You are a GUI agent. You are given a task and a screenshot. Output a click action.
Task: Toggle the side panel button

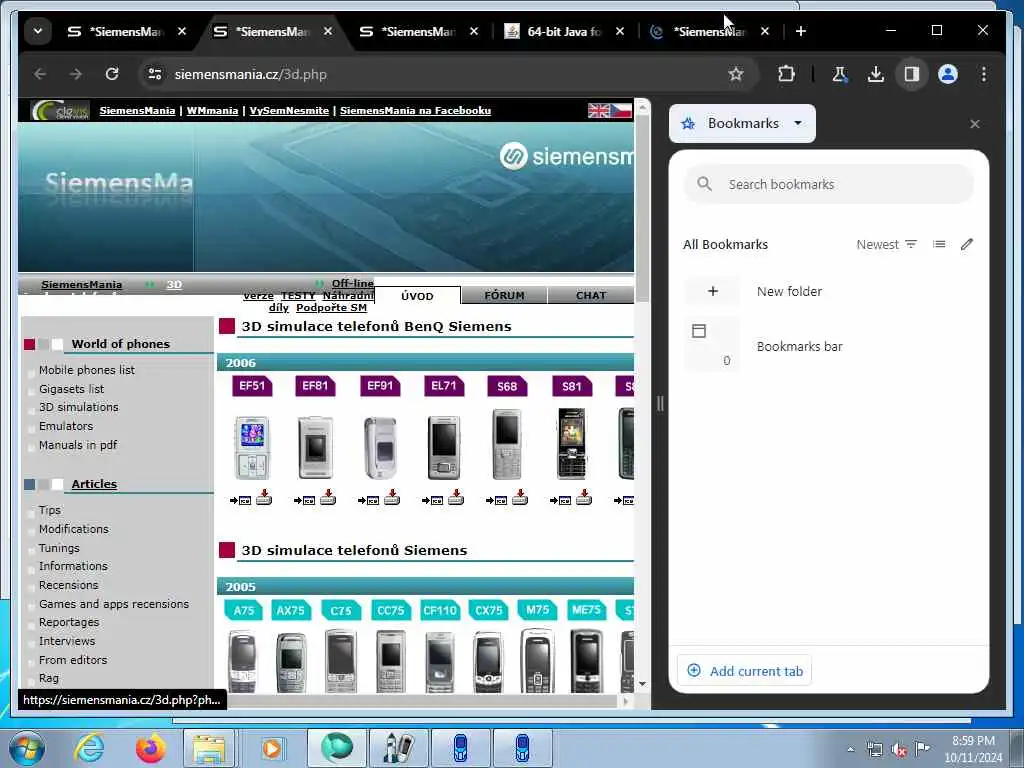click(912, 74)
